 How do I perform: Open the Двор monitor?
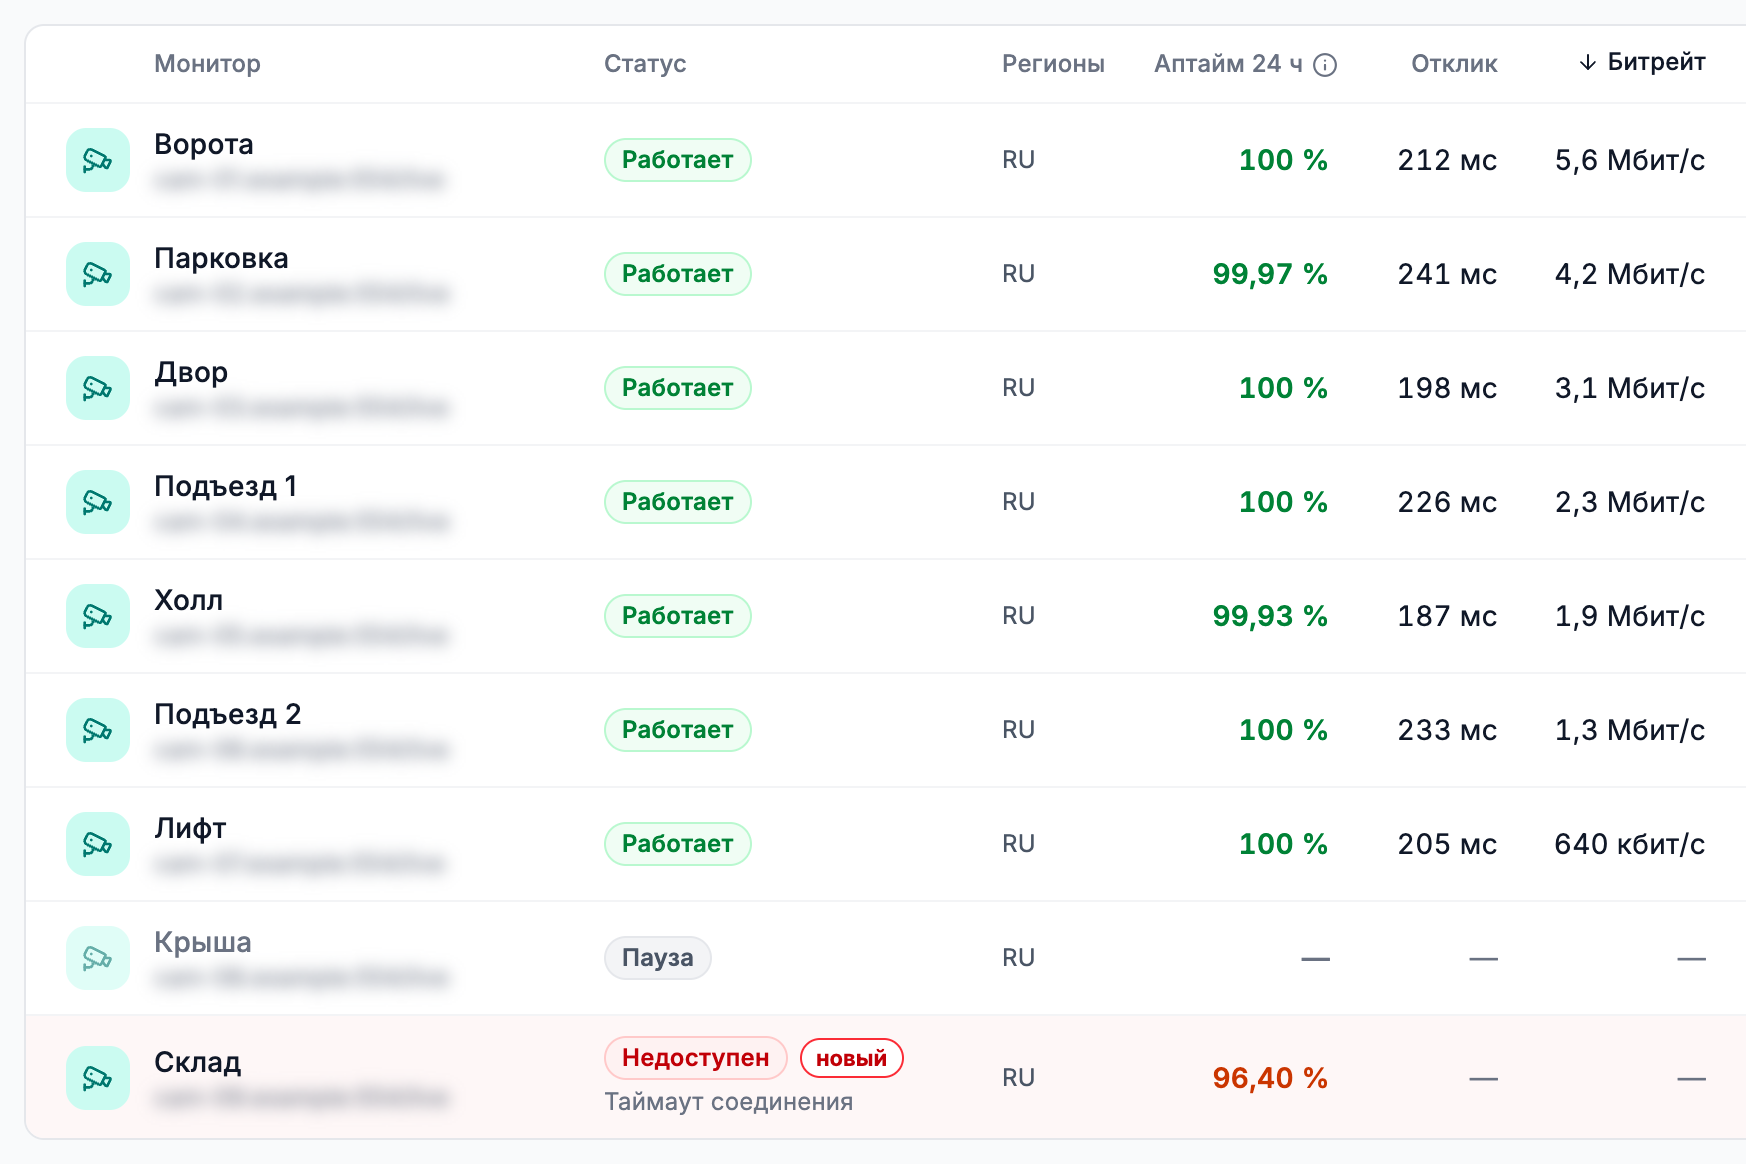(x=191, y=372)
